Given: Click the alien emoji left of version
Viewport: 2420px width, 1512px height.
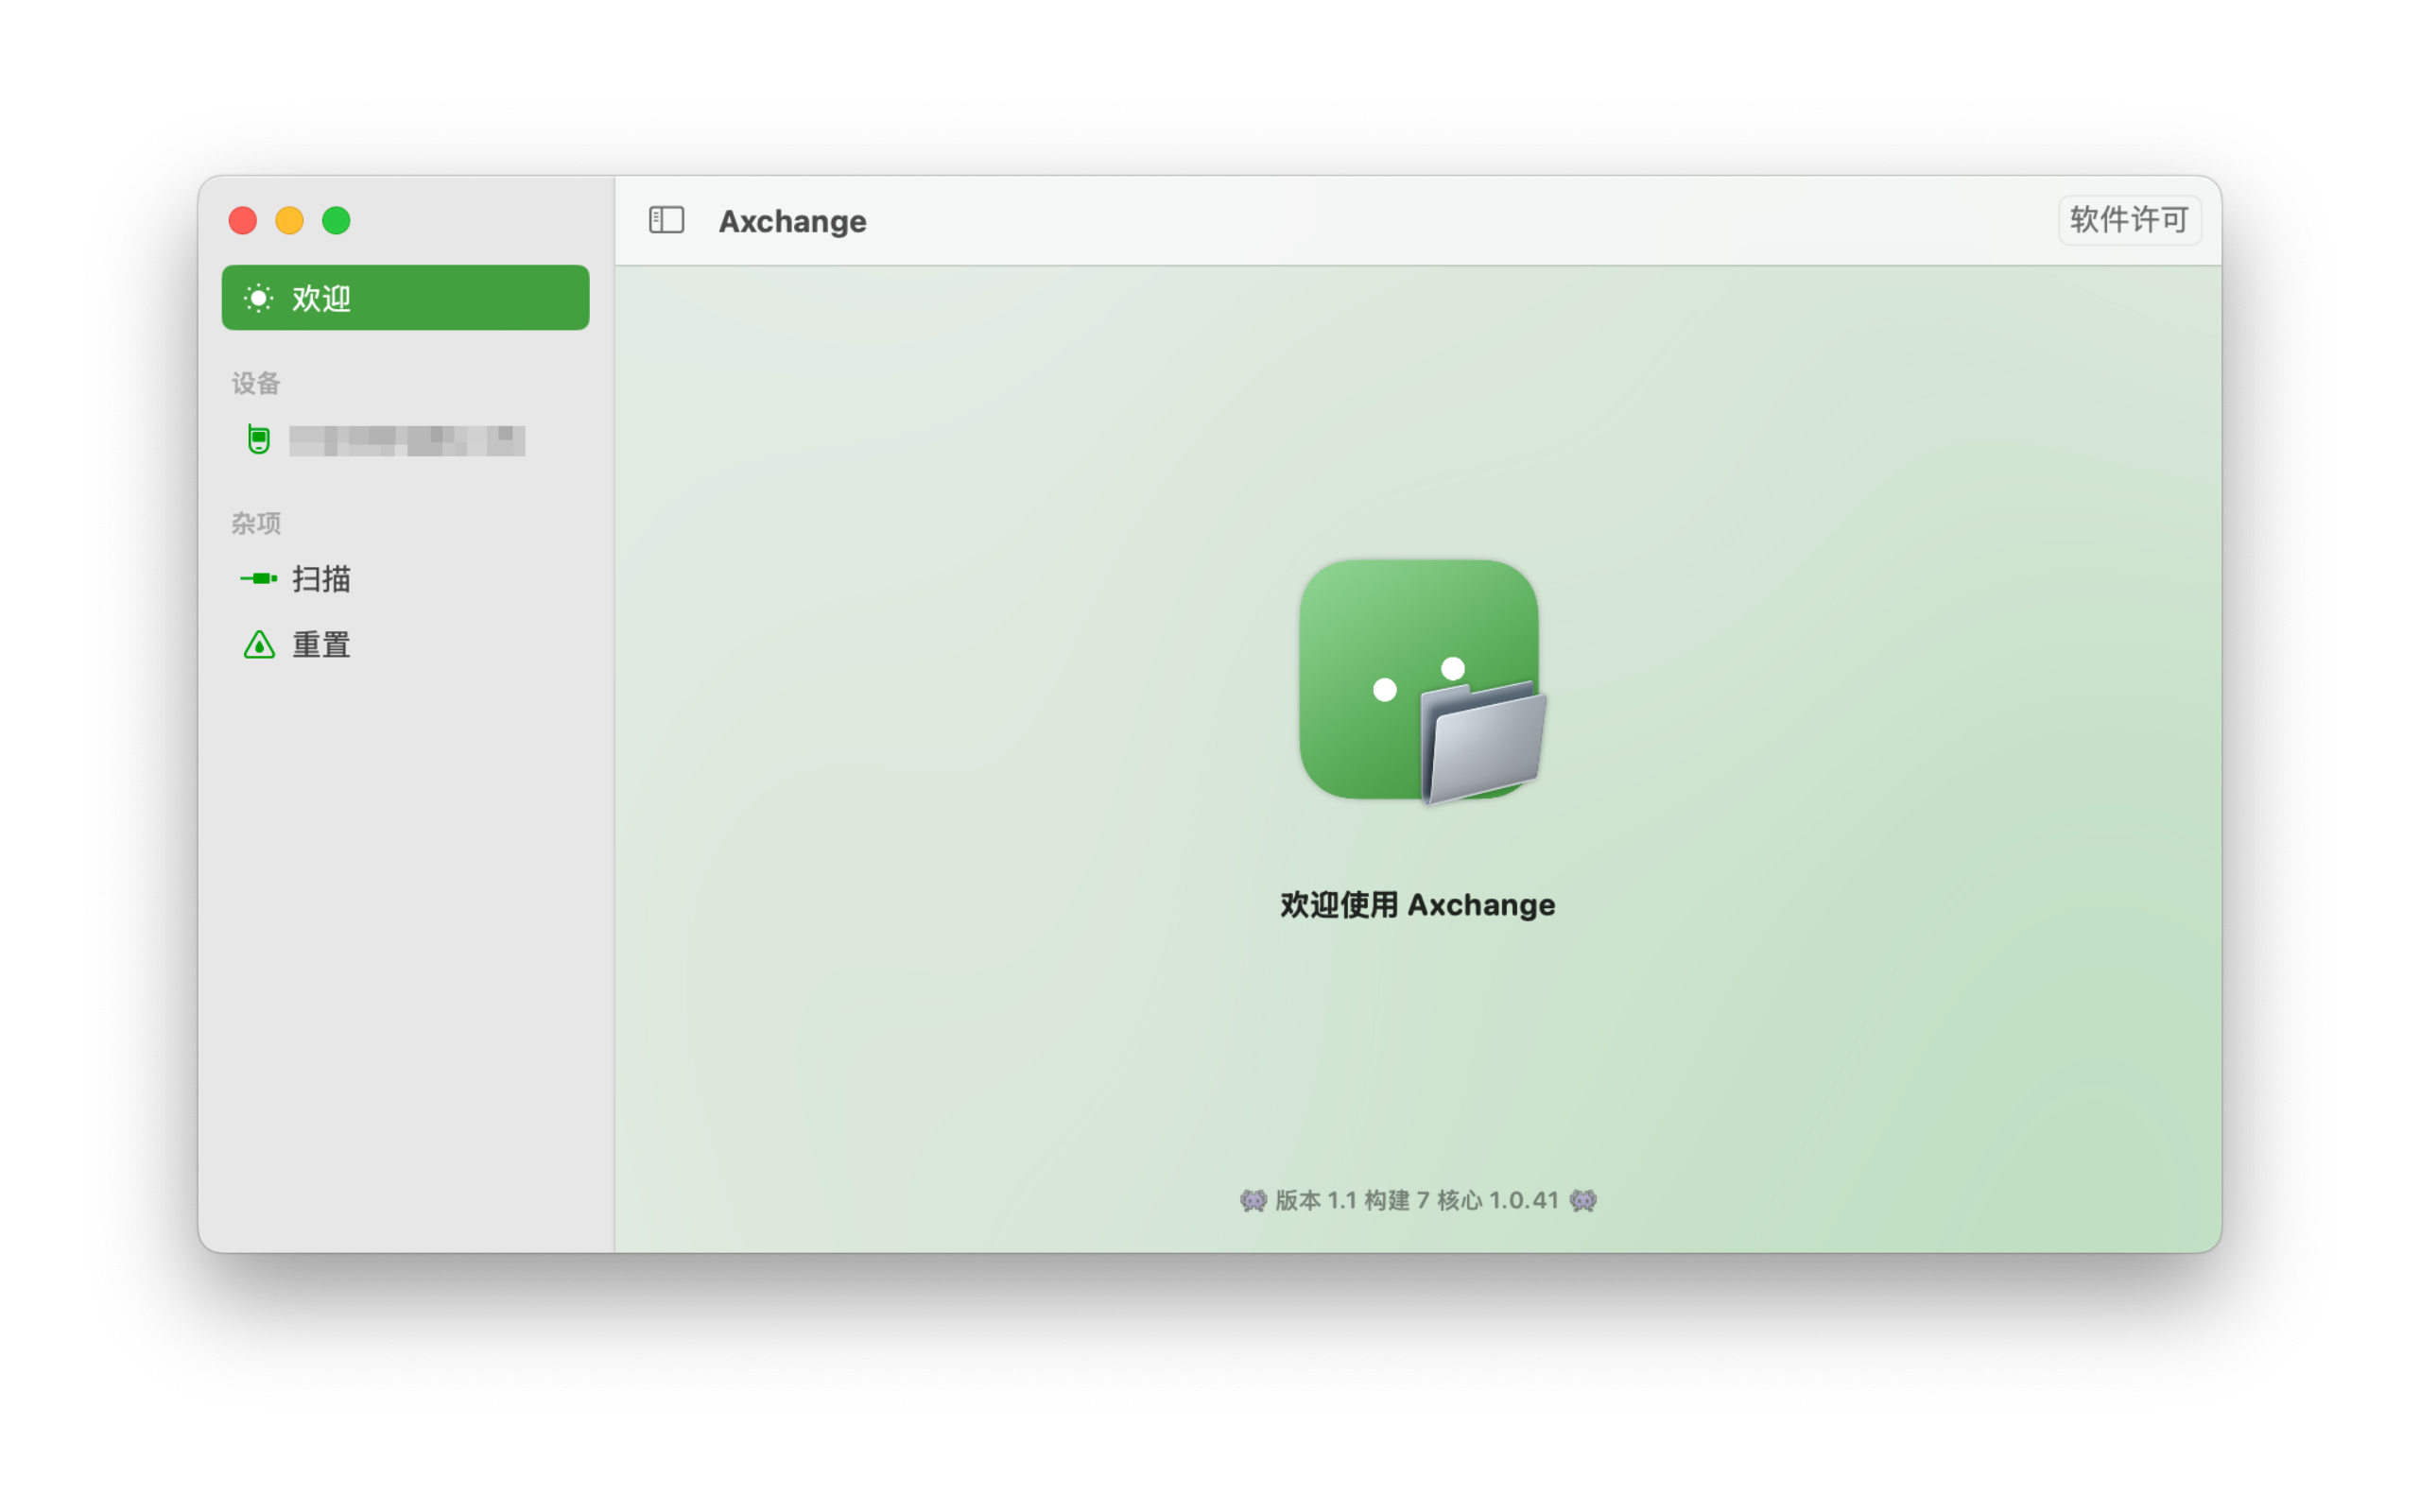Looking at the screenshot, I should (x=1253, y=1200).
